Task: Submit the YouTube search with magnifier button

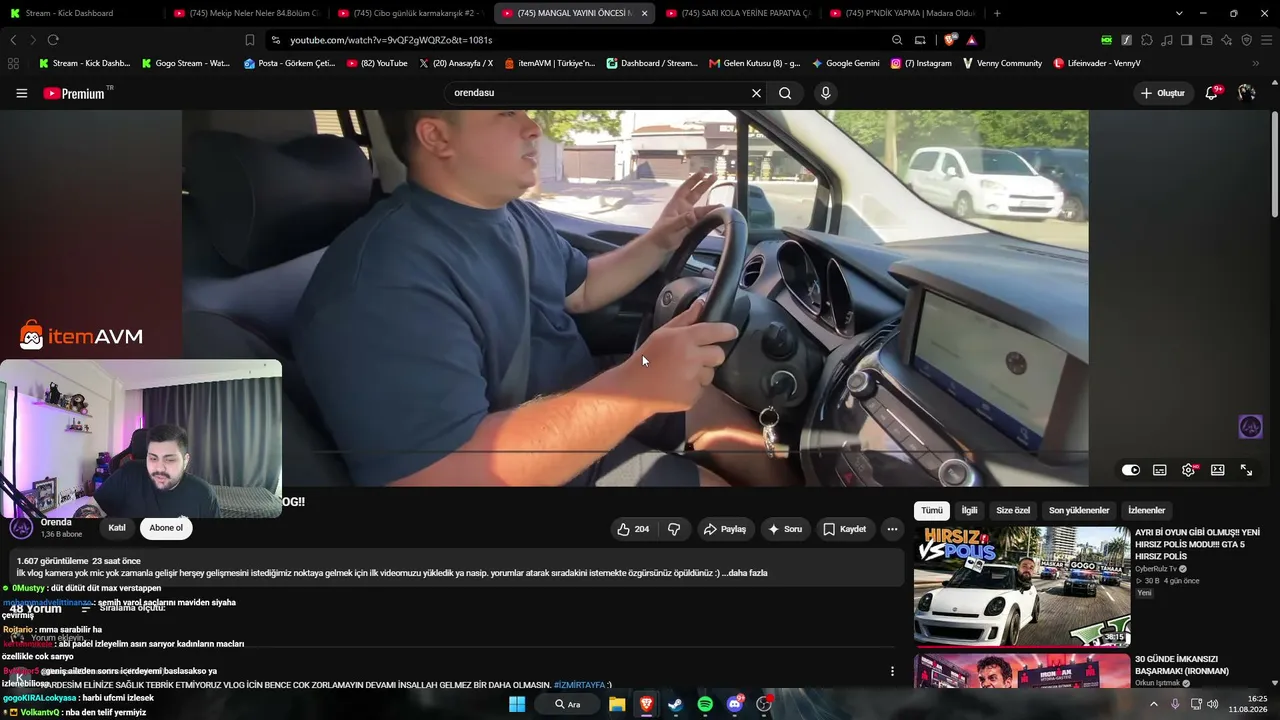Action: (785, 93)
